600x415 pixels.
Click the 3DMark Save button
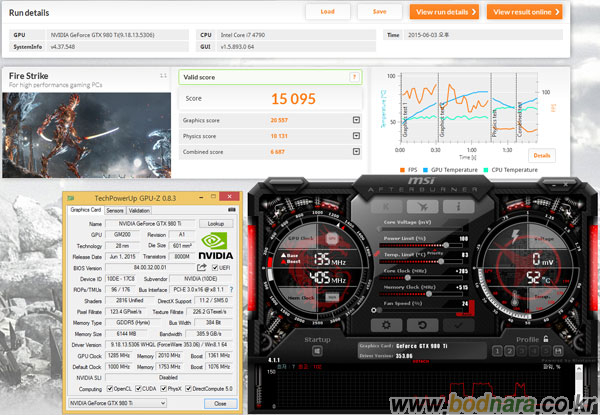point(380,12)
